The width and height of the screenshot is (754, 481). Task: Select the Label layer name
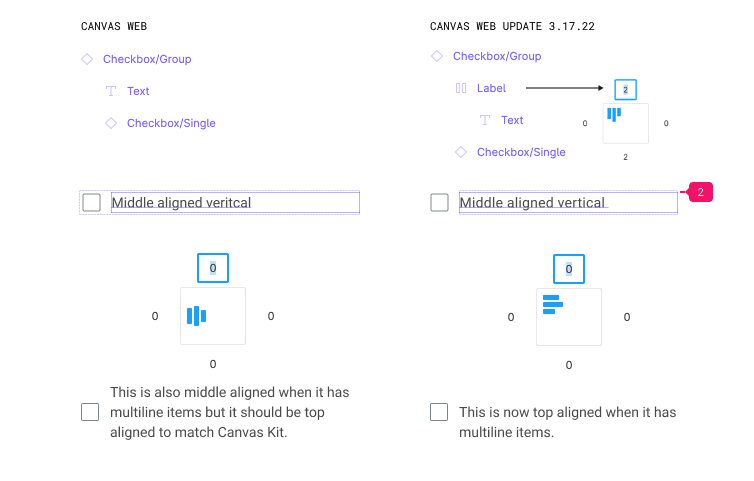tap(491, 88)
